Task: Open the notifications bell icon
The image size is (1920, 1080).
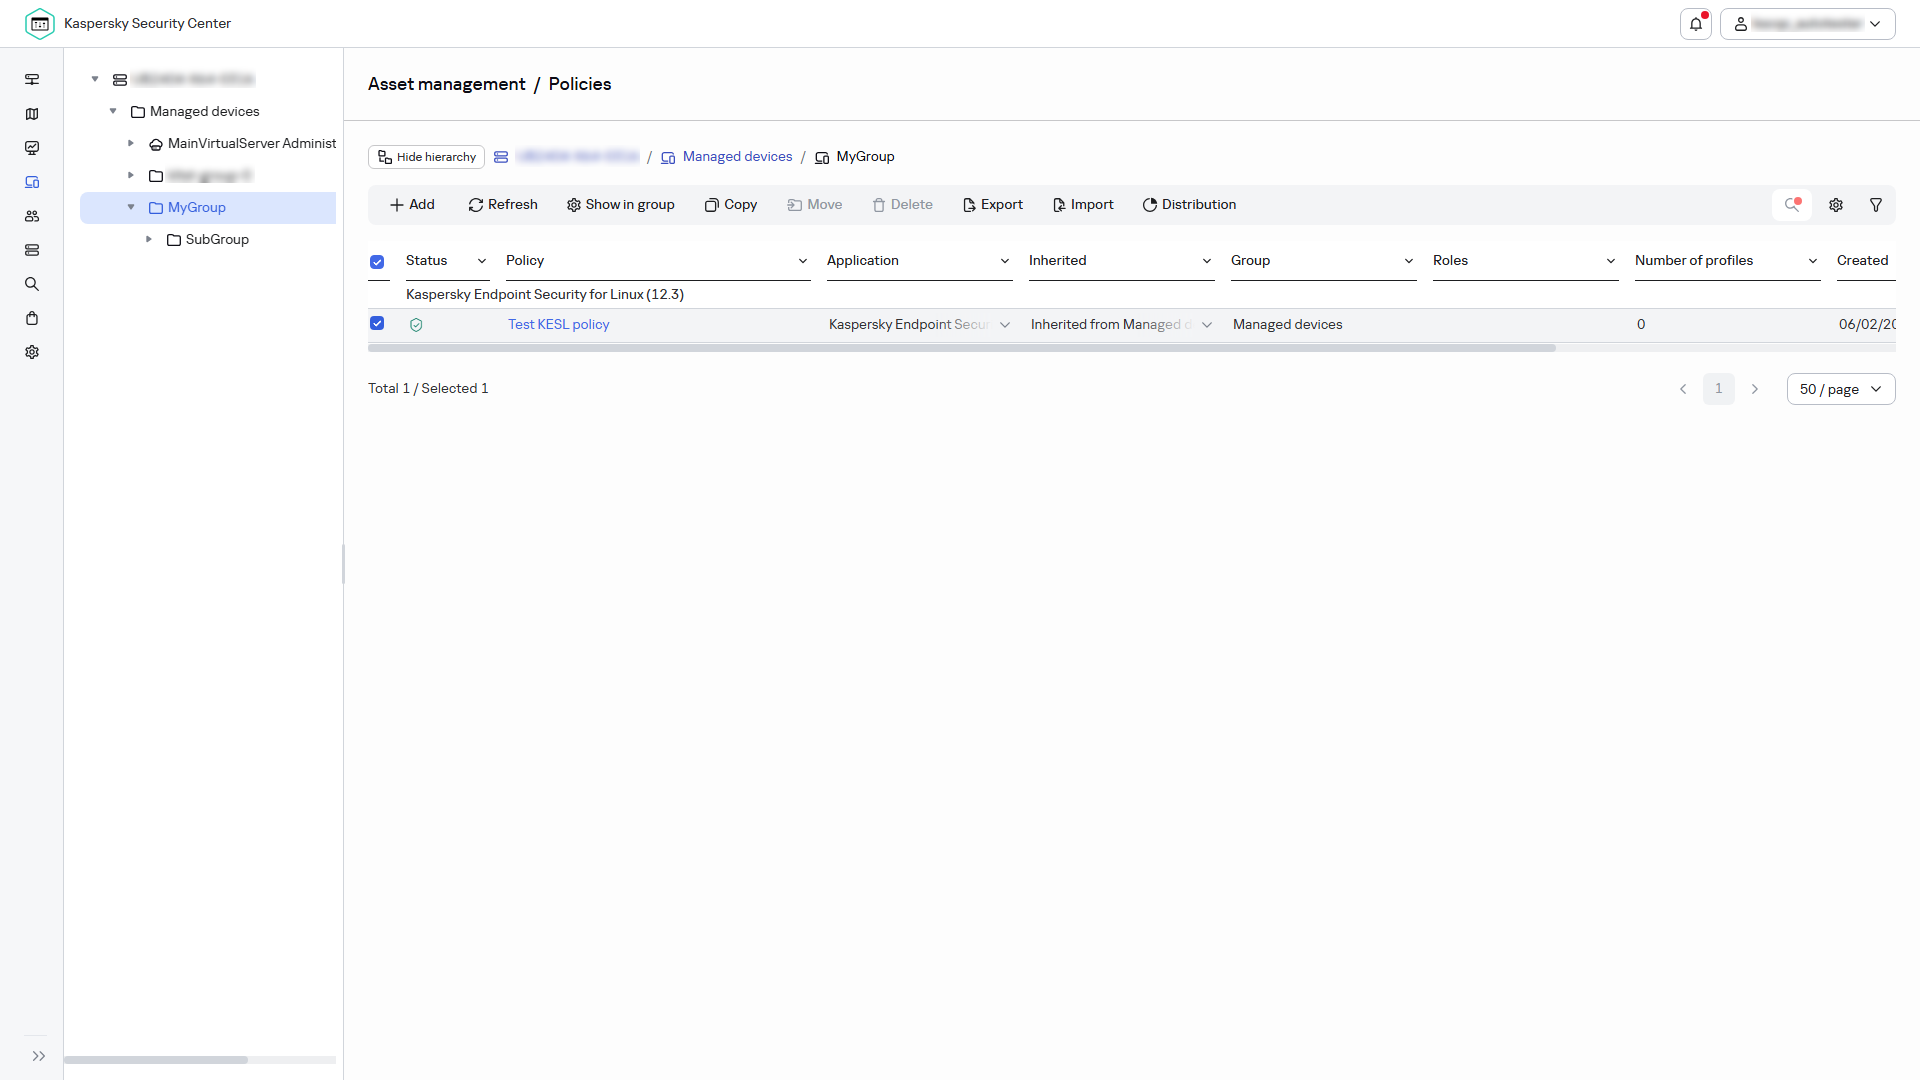Action: (x=1696, y=24)
